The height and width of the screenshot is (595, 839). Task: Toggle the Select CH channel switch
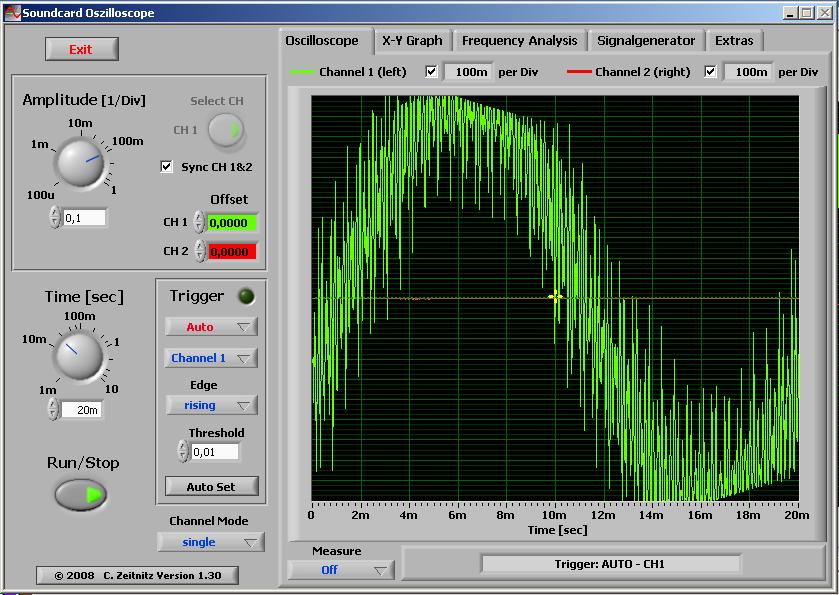click(226, 130)
